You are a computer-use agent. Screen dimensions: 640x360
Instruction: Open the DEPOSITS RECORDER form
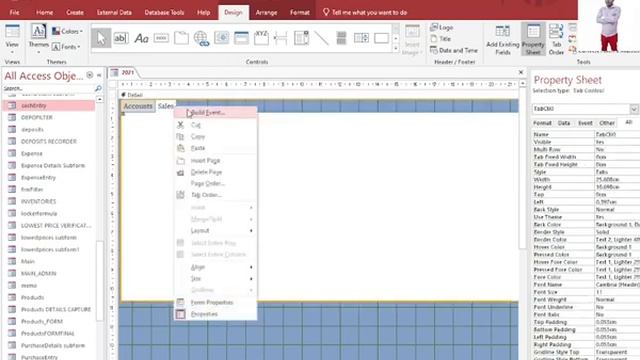[x=49, y=141]
